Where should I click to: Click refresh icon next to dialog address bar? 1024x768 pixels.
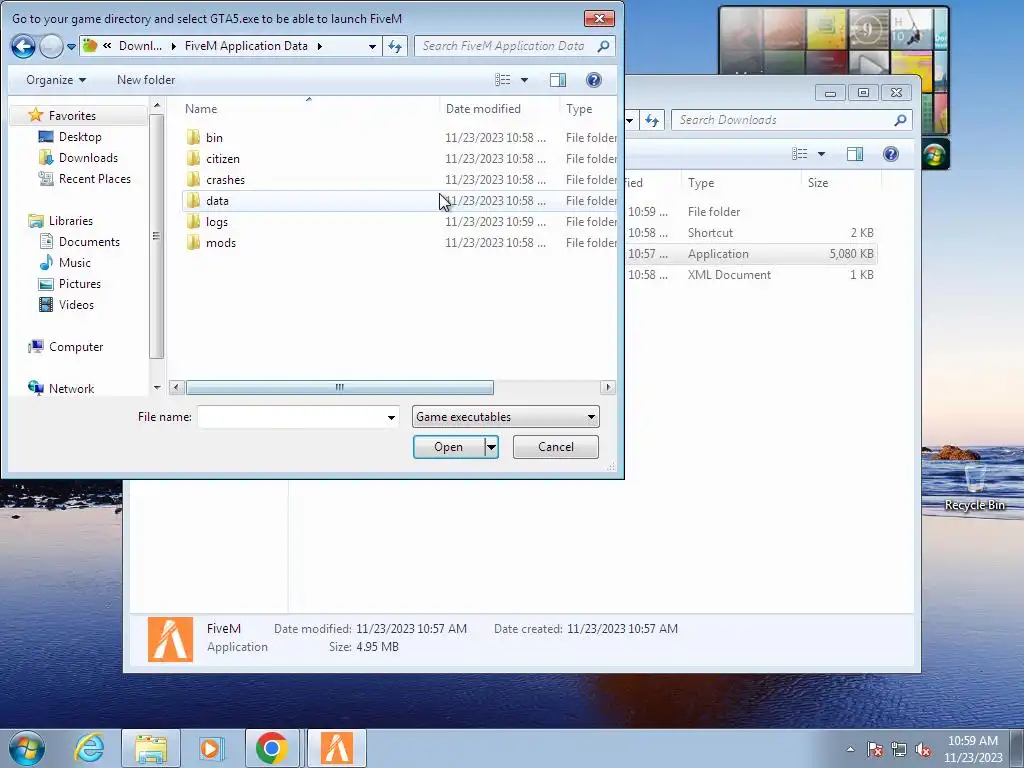coord(395,46)
